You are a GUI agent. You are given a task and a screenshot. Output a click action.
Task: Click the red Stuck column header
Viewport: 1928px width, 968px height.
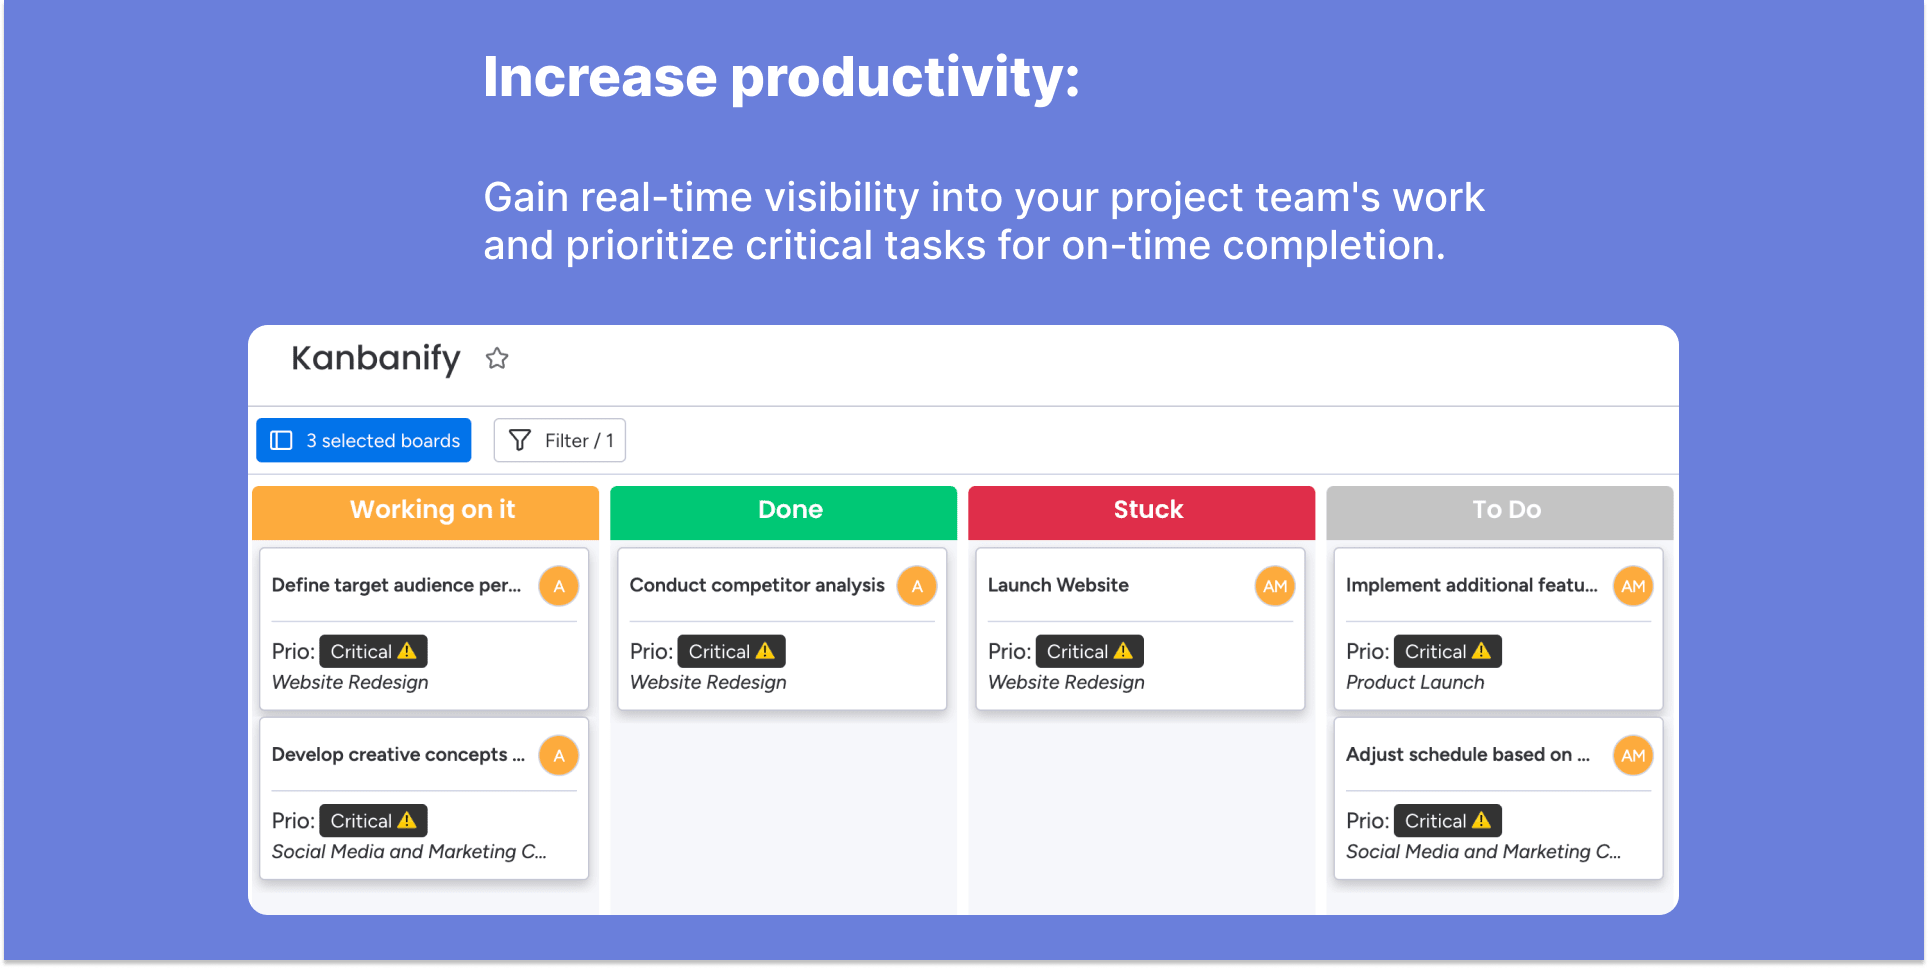(x=1142, y=512)
